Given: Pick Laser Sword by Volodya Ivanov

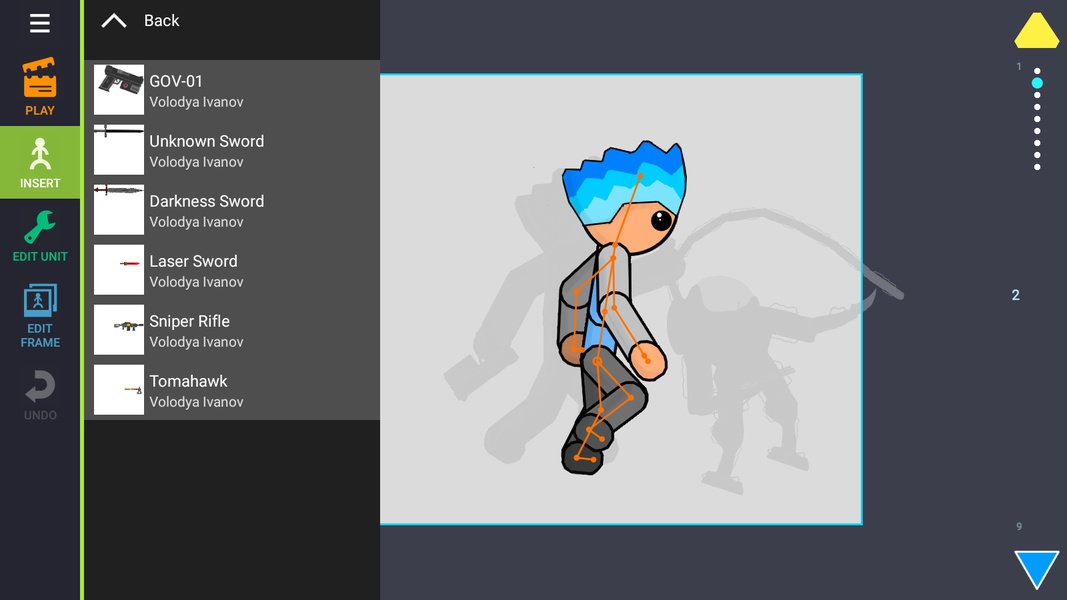Looking at the screenshot, I should click(x=232, y=270).
